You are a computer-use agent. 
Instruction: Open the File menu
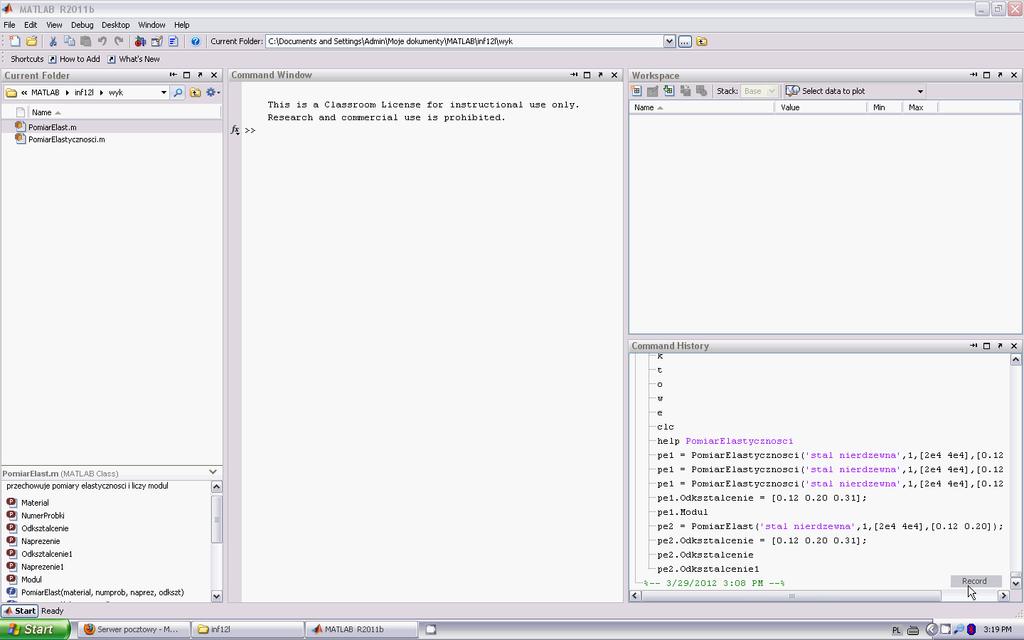tap(9, 25)
